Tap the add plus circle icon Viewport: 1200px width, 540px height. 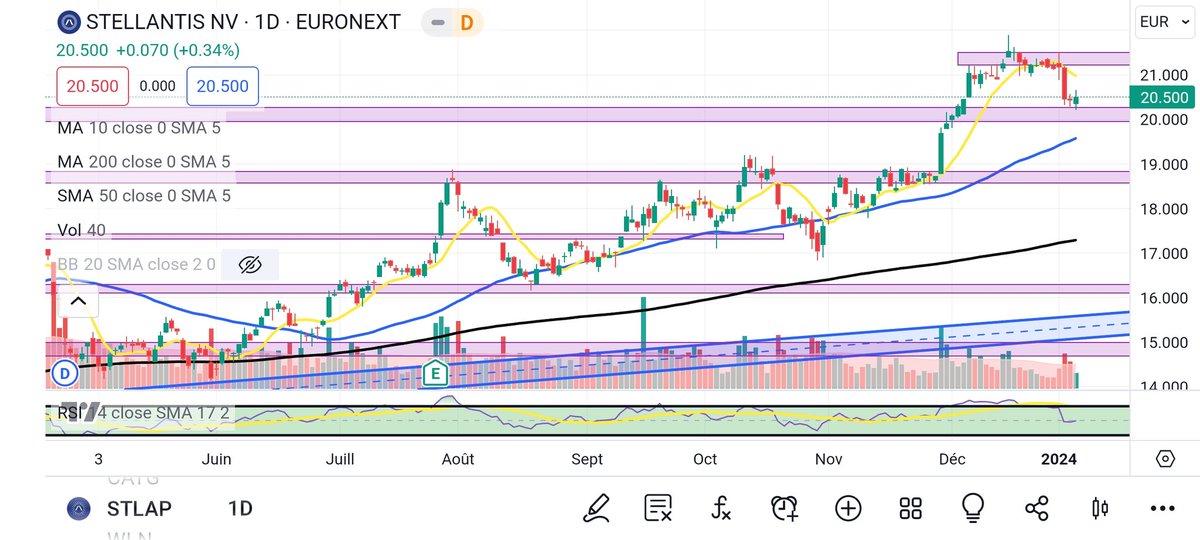848,508
